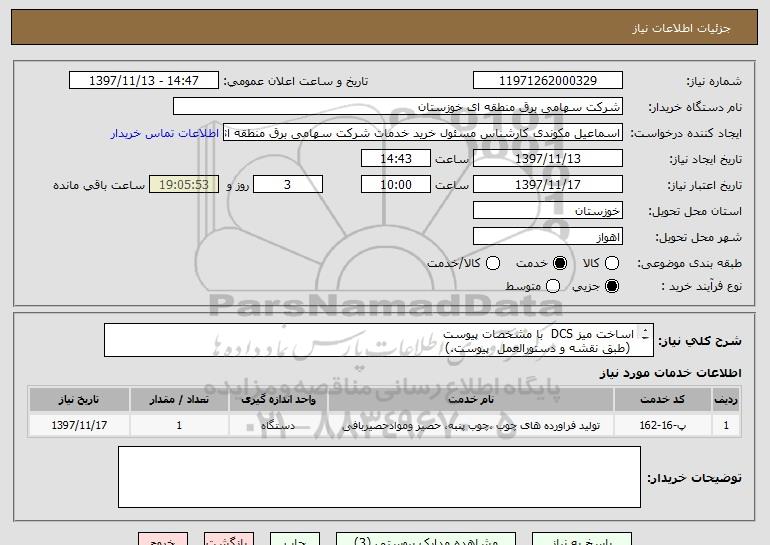Select the خدمت subject category option
Viewport: 770px width, 545px height.
point(560,263)
